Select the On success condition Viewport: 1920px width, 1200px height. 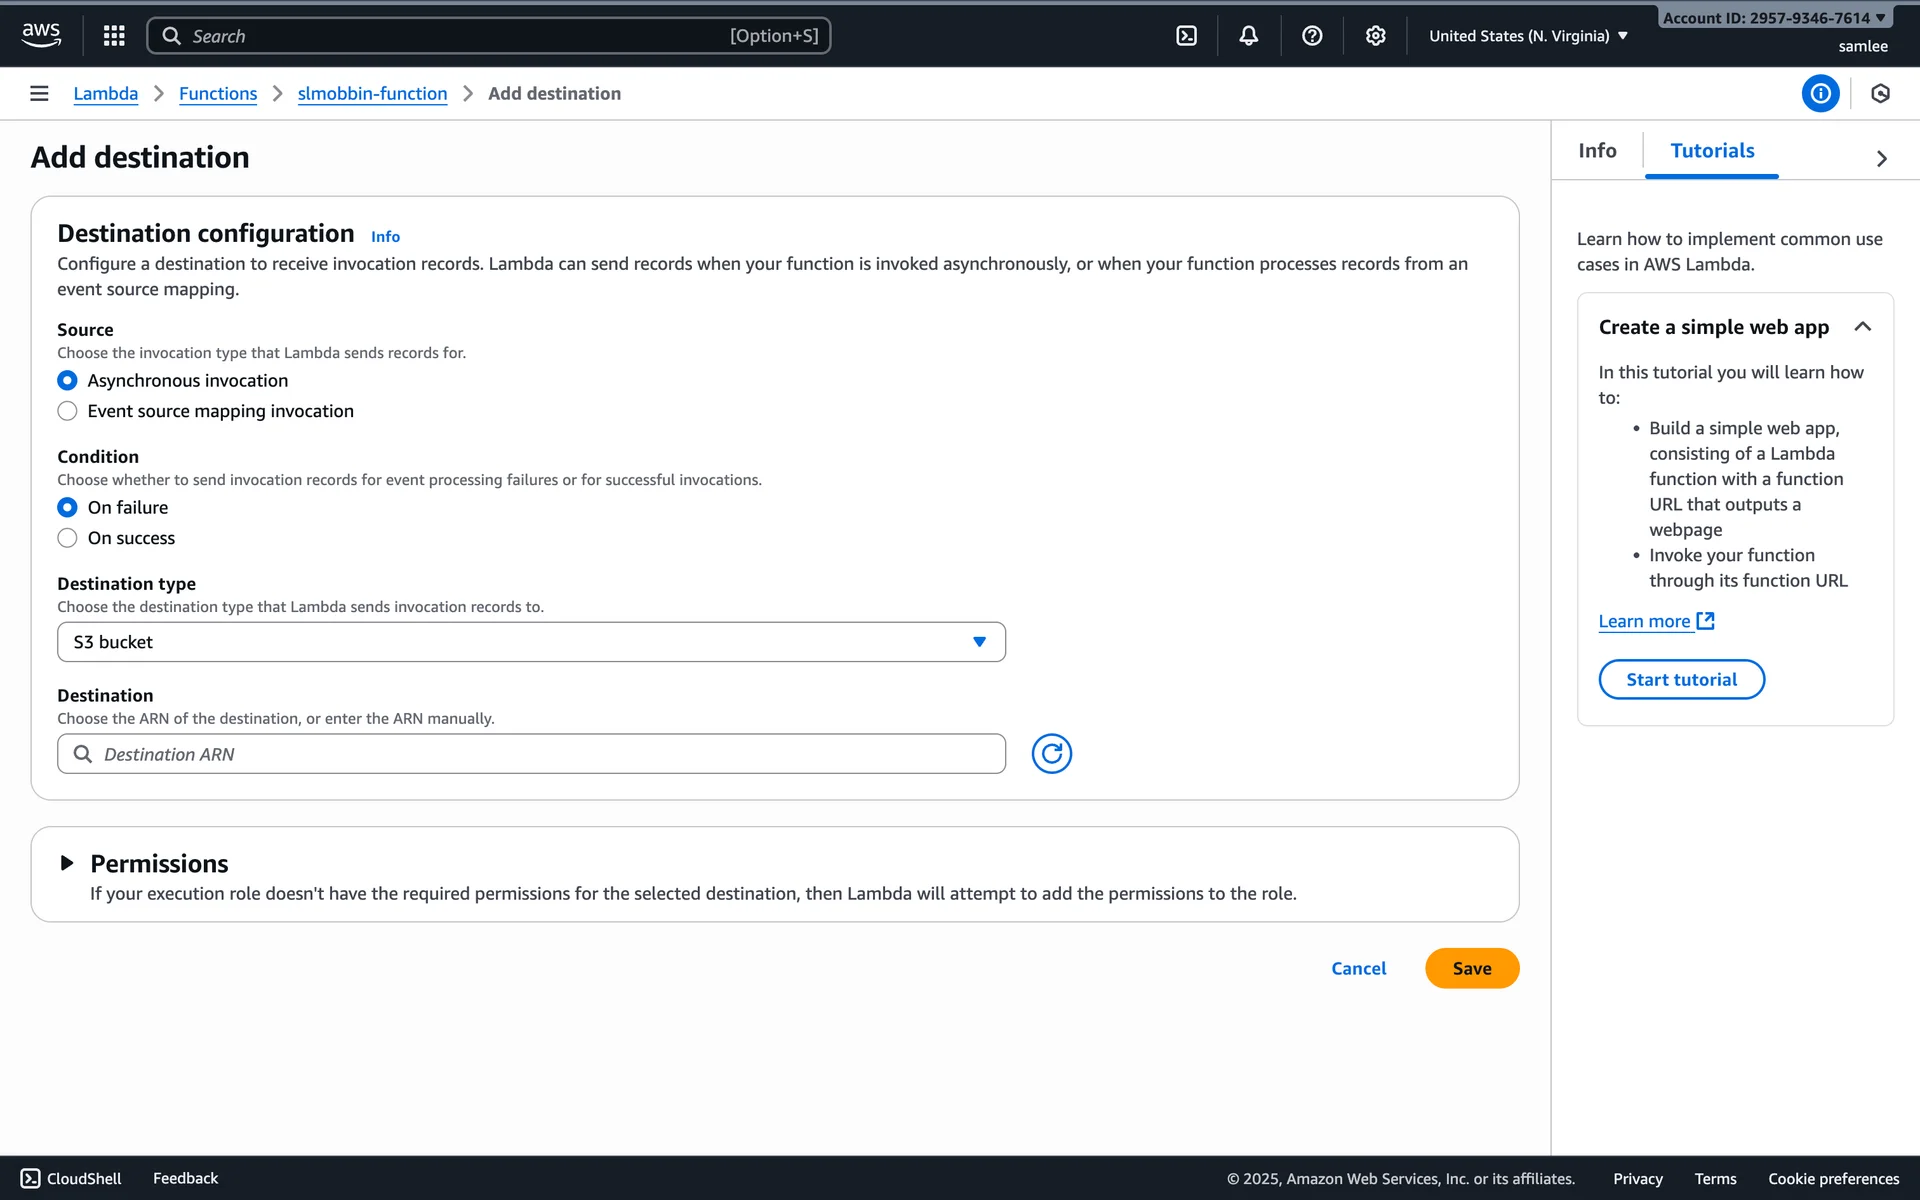click(x=67, y=538)
